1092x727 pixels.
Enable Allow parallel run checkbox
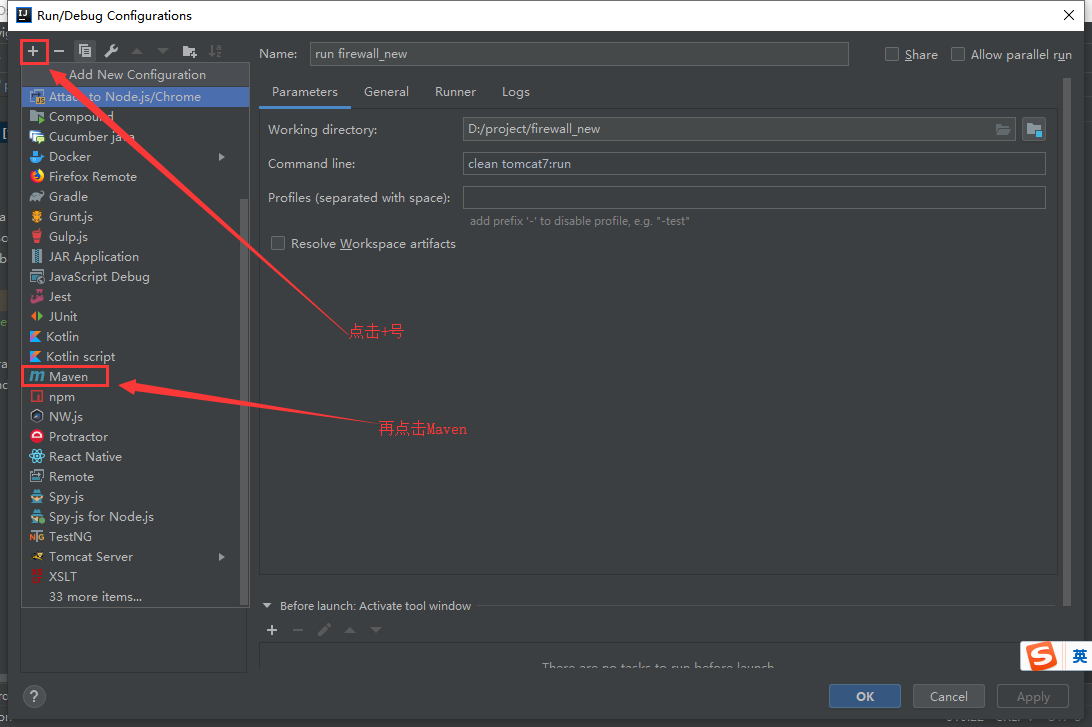tap(958, 54)
